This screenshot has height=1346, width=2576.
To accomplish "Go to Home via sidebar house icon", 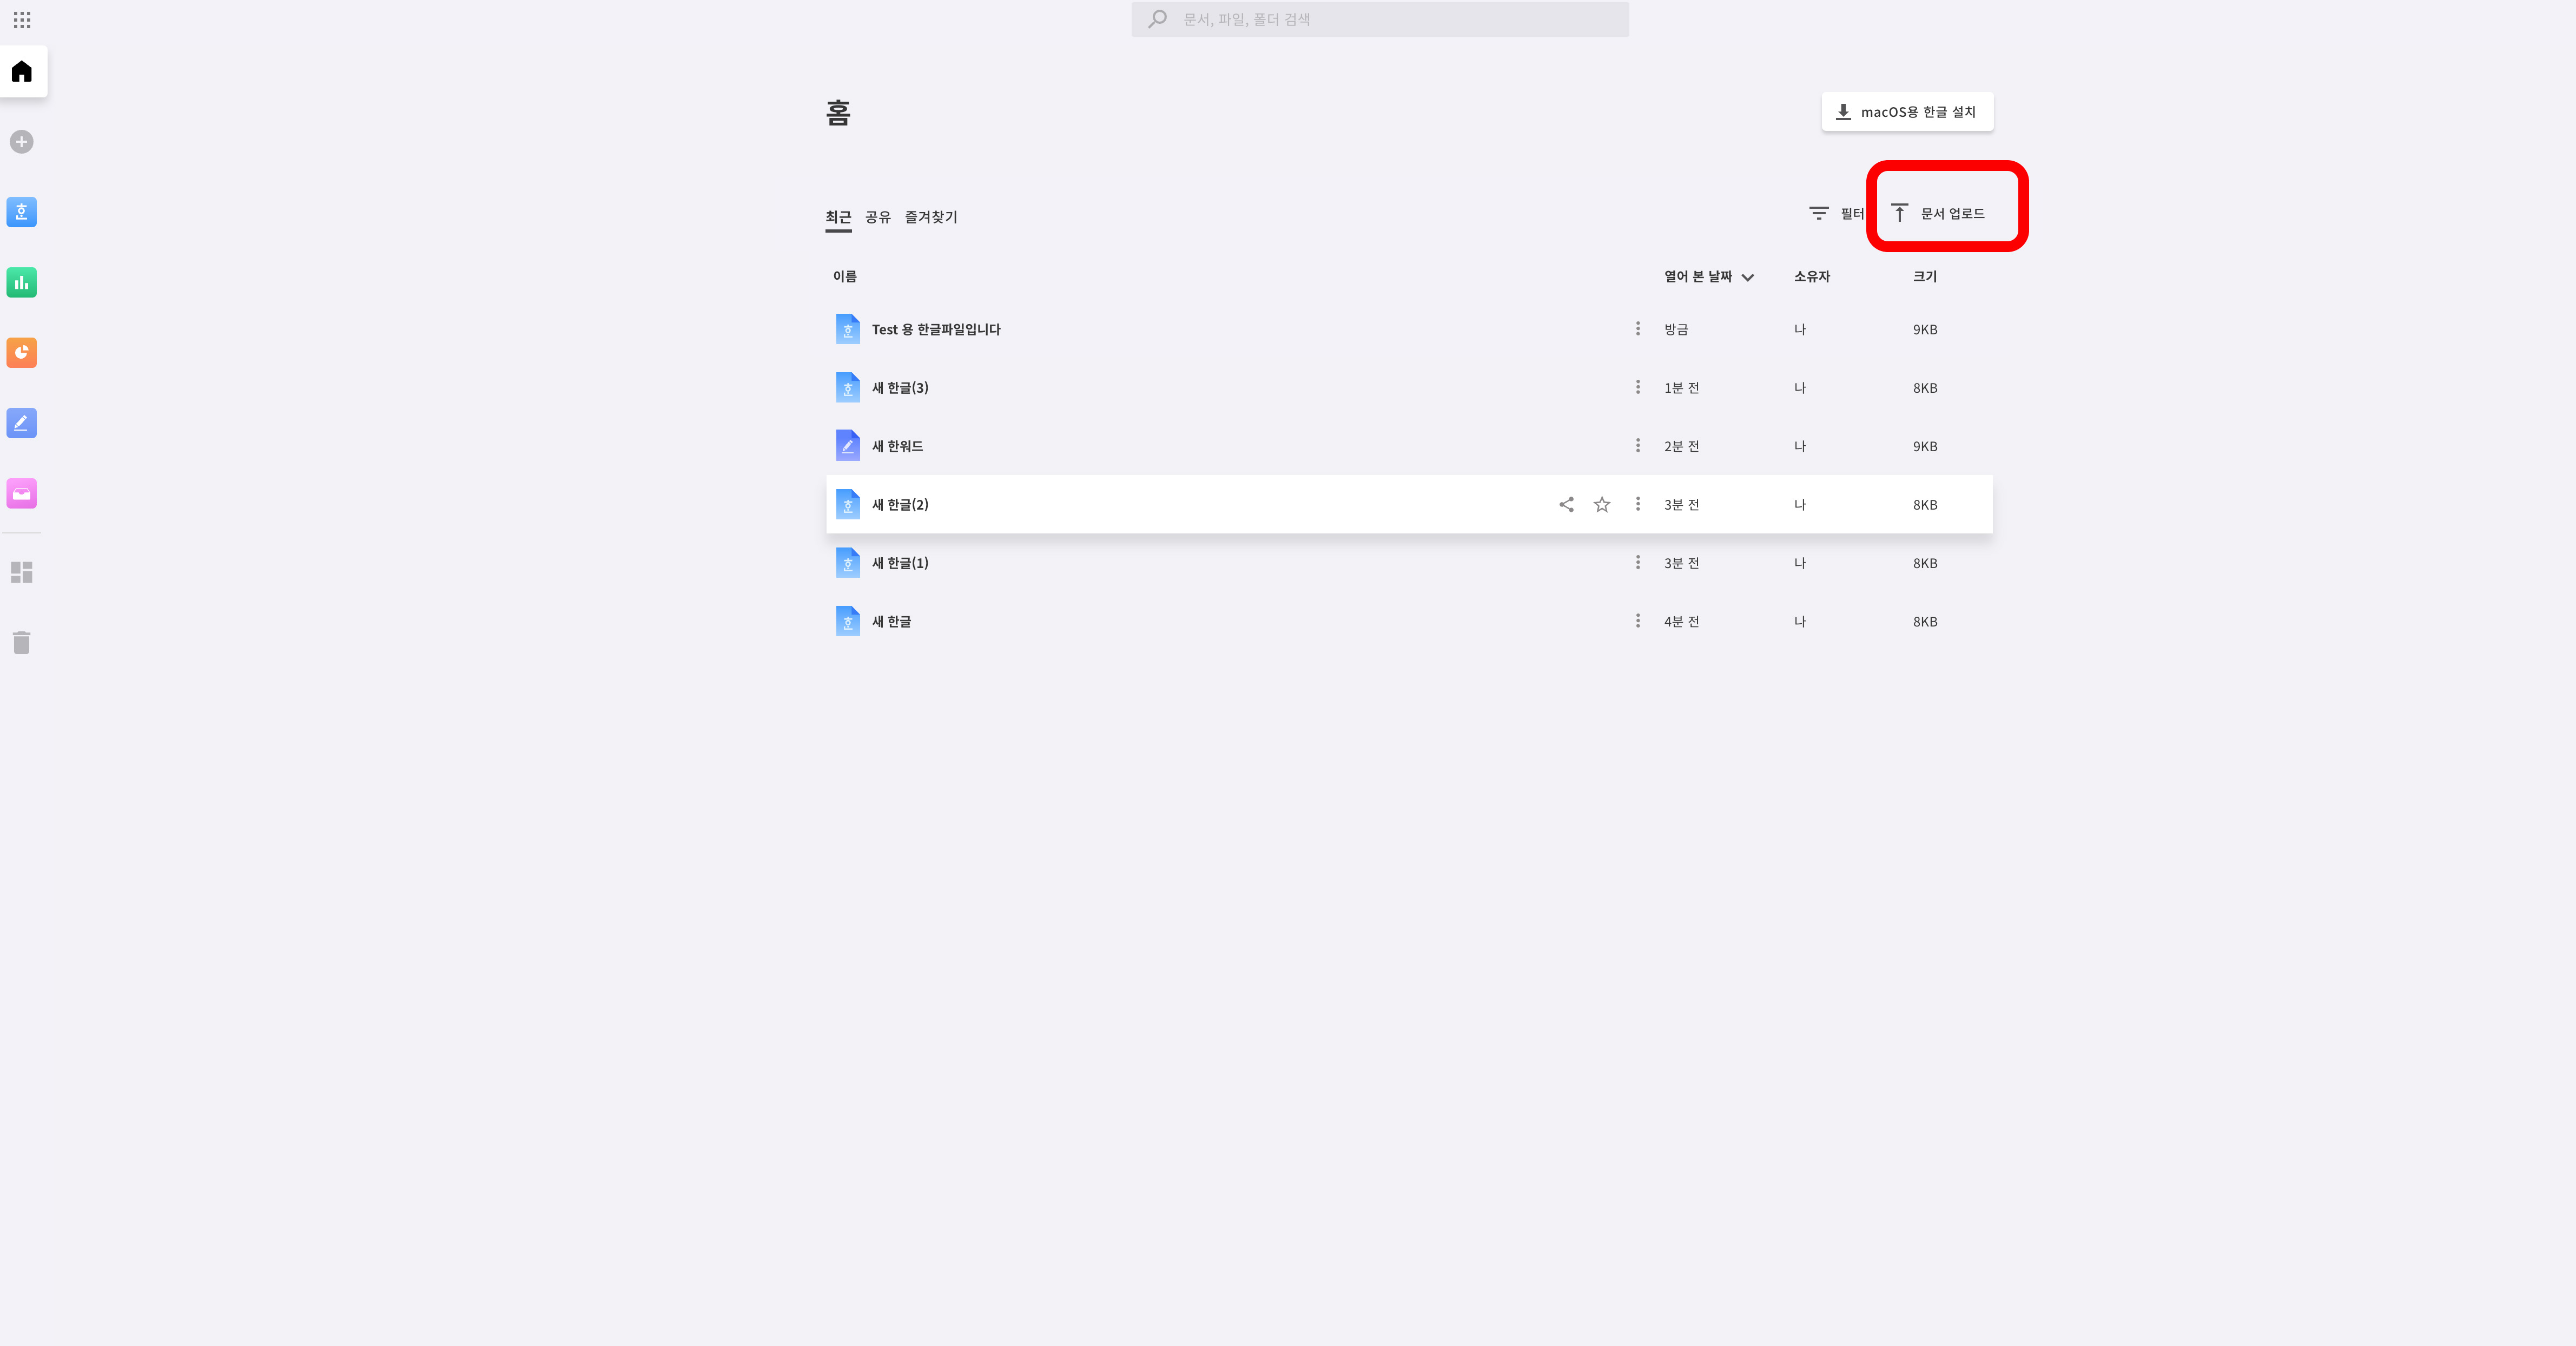I will [x=22, y=71].
